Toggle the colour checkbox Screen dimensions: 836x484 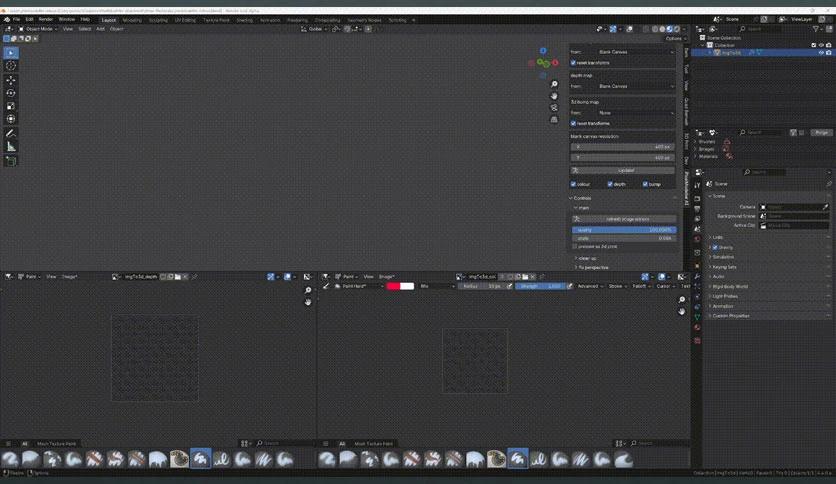tap(573, 184)
